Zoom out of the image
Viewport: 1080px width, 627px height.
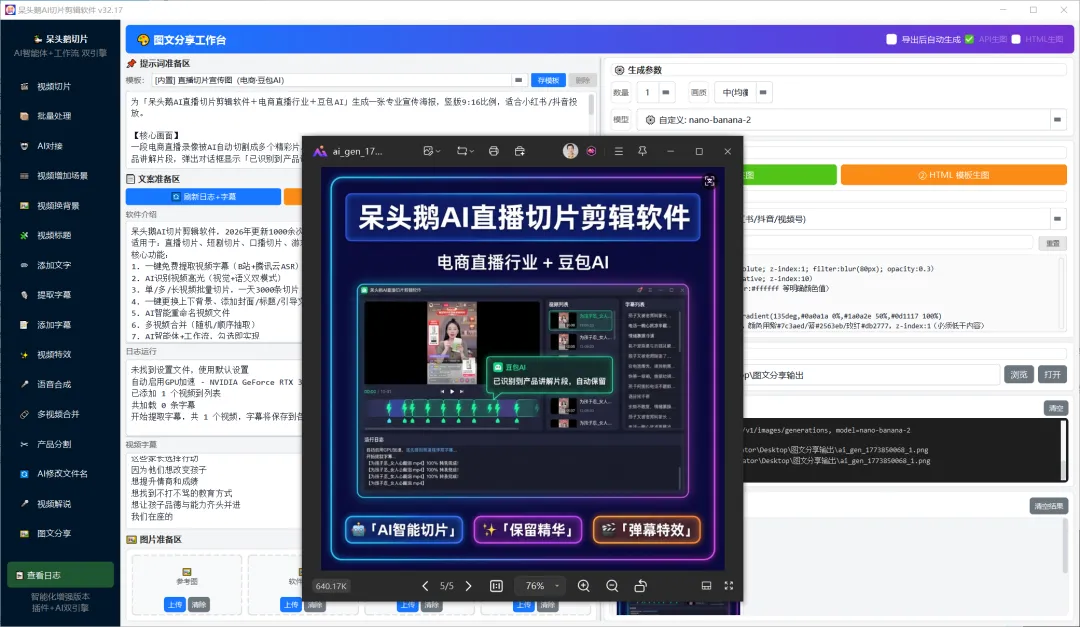[x=612, y=586]
